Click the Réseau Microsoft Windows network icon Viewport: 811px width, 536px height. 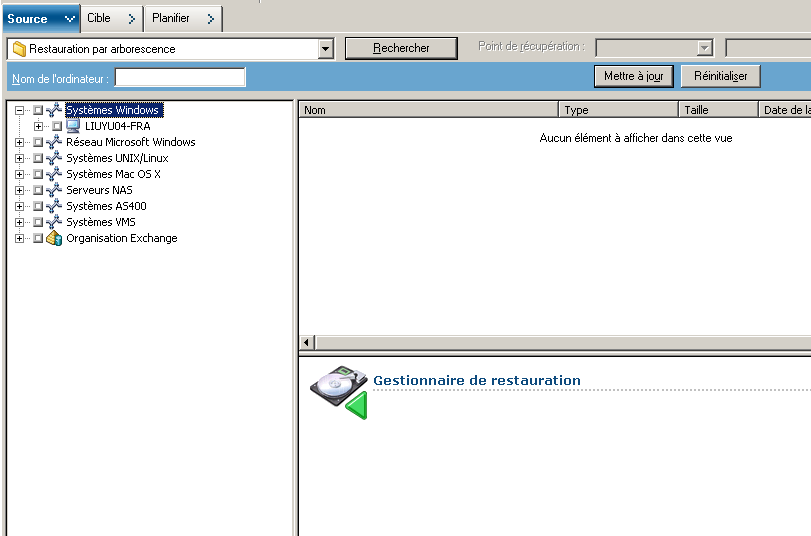click(x=54, y=142)
